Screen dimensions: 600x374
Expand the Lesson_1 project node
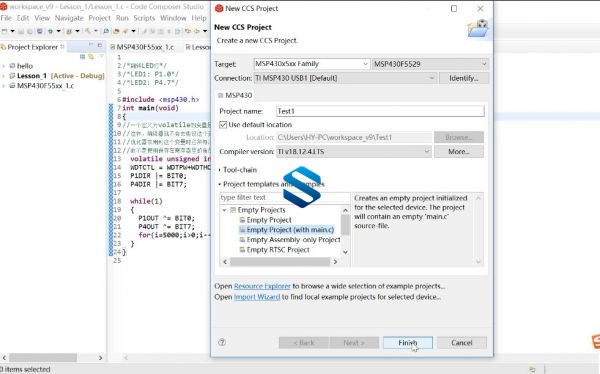pyautogui.click(x=4, y=76)
